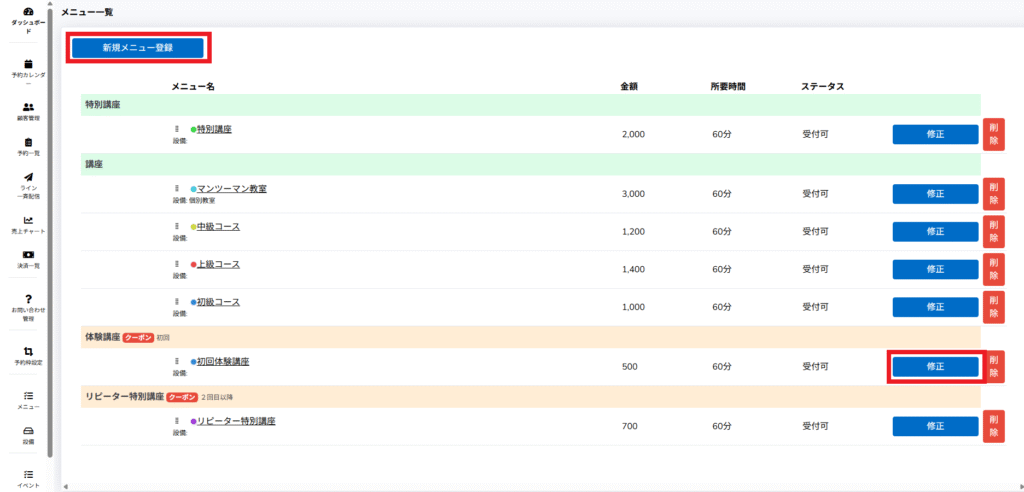
Task: Click 新規メニュー登録 button
Action: click(137, 47)
